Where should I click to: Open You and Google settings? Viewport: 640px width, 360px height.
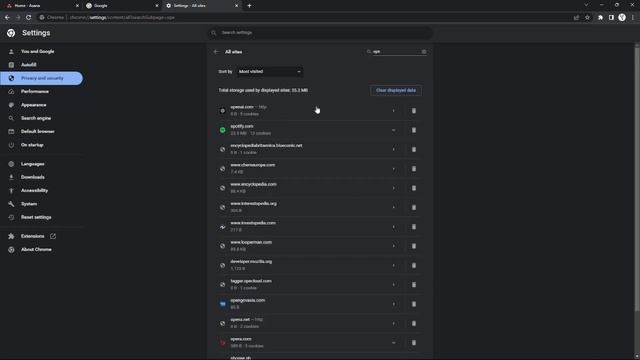click(x=38, y=51)
